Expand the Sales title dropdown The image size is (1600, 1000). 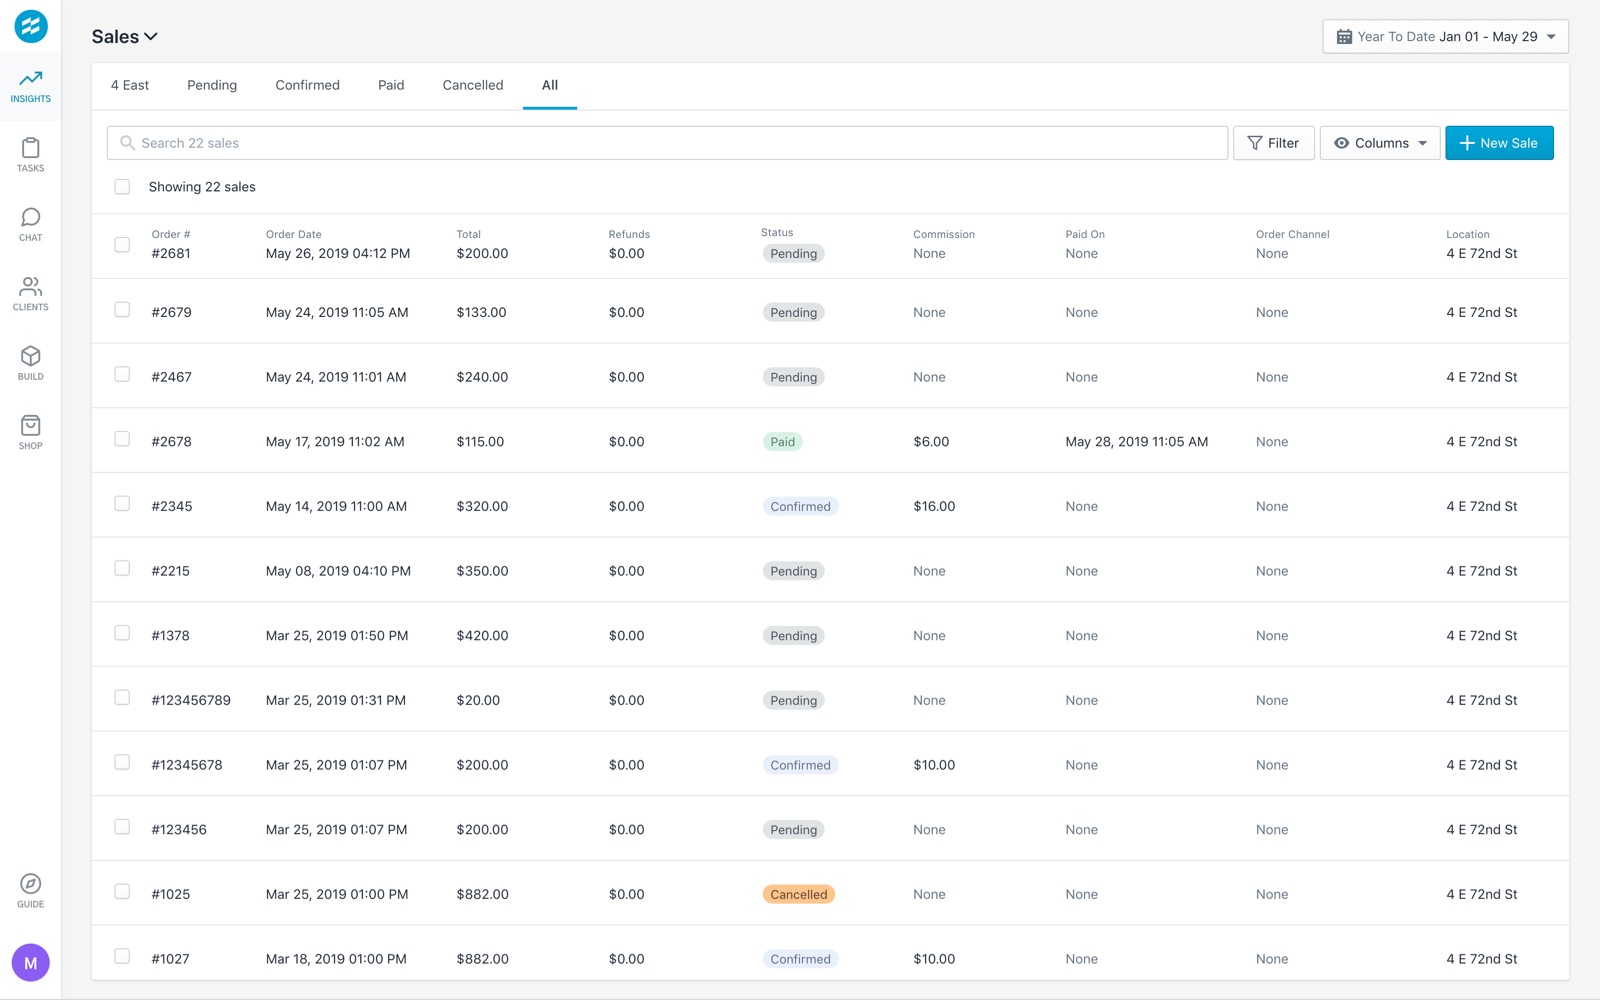(x=125, y=37)
